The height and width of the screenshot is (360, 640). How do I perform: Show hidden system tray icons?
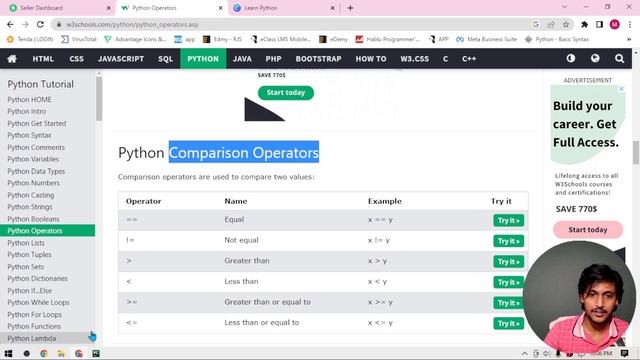[524, 353]
